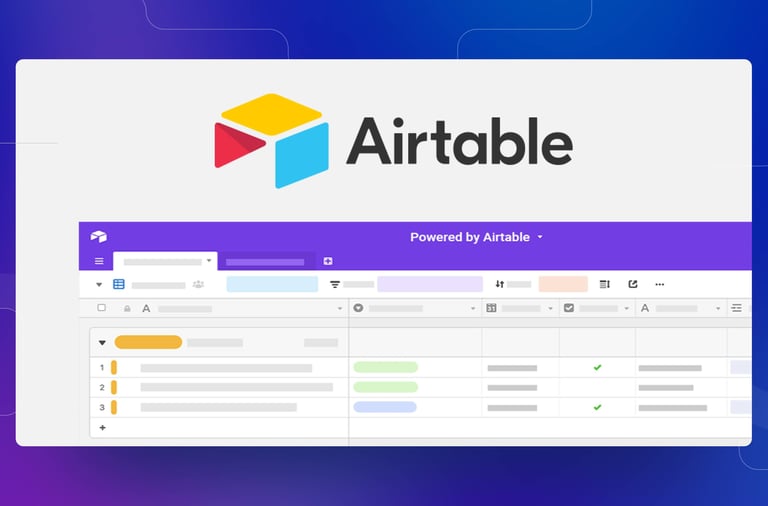Add a record with the plus icon
This screenshot has height=506, width=768.
[x=102, y=428]
